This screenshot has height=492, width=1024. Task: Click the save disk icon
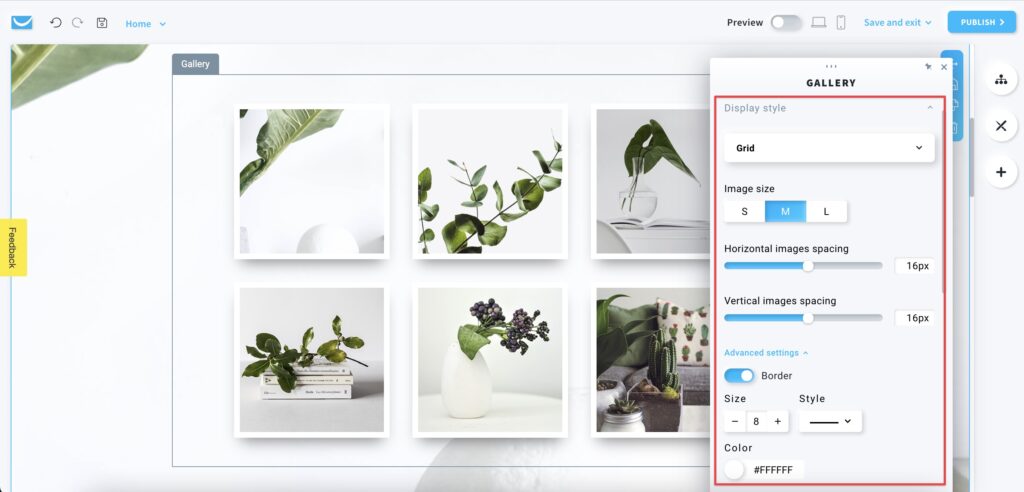coord(102,23)
